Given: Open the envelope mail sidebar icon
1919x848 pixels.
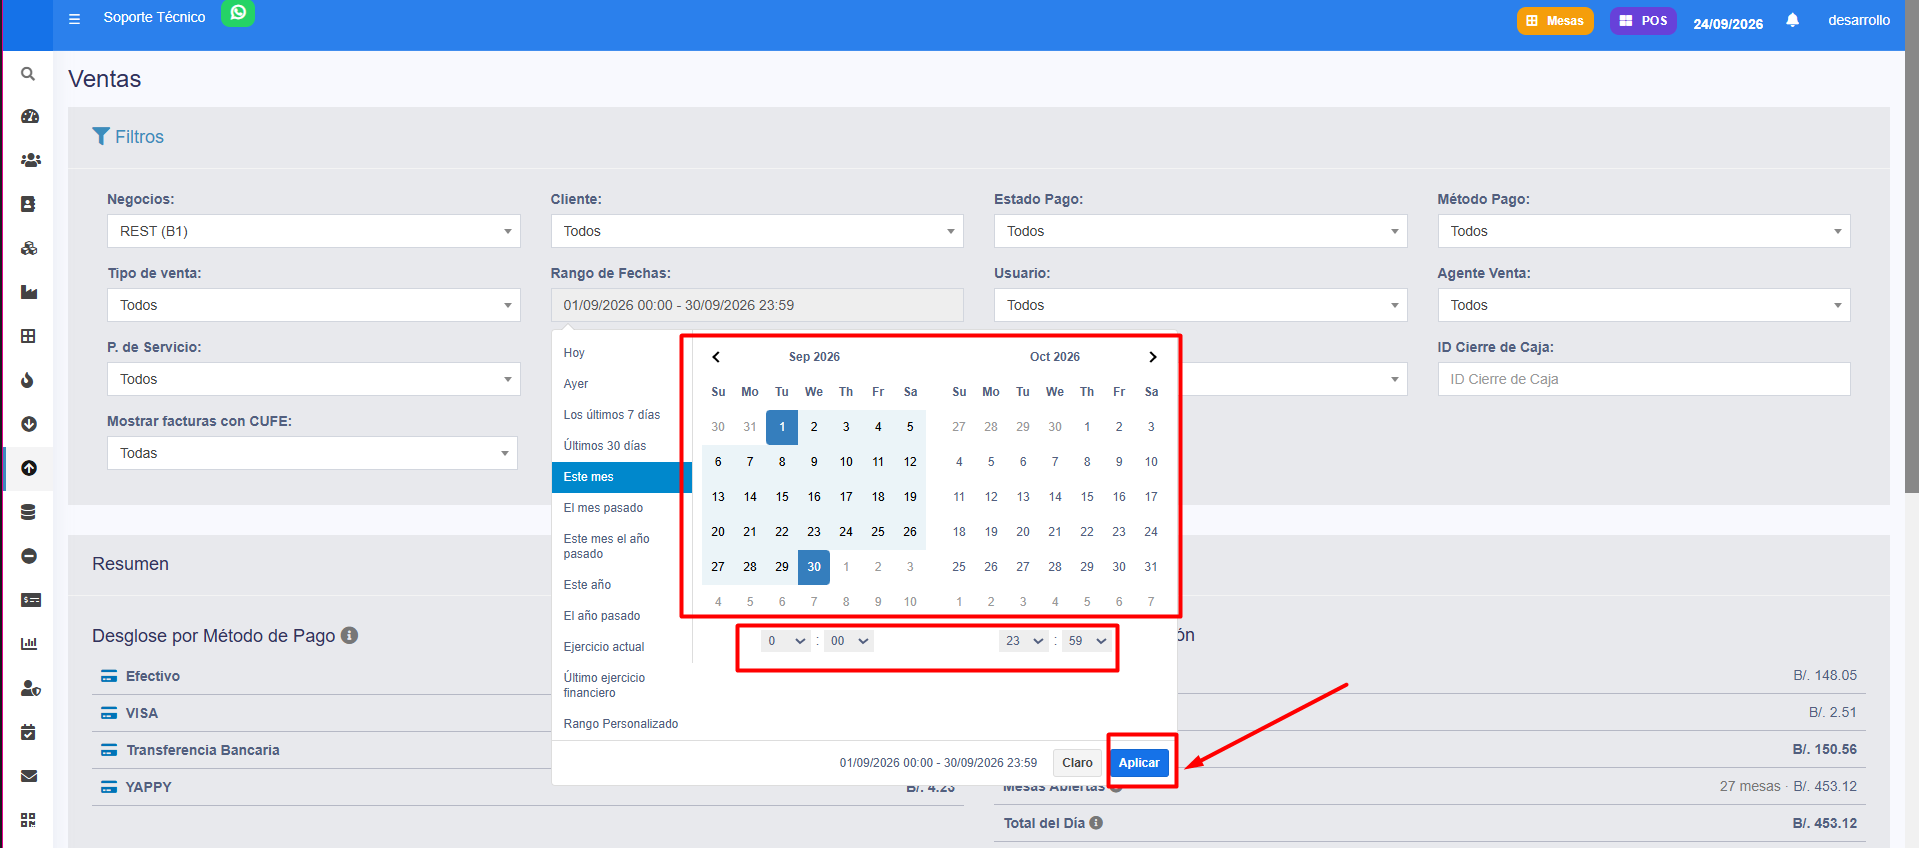Looking at the screenshot, I should tap(29, 776).
